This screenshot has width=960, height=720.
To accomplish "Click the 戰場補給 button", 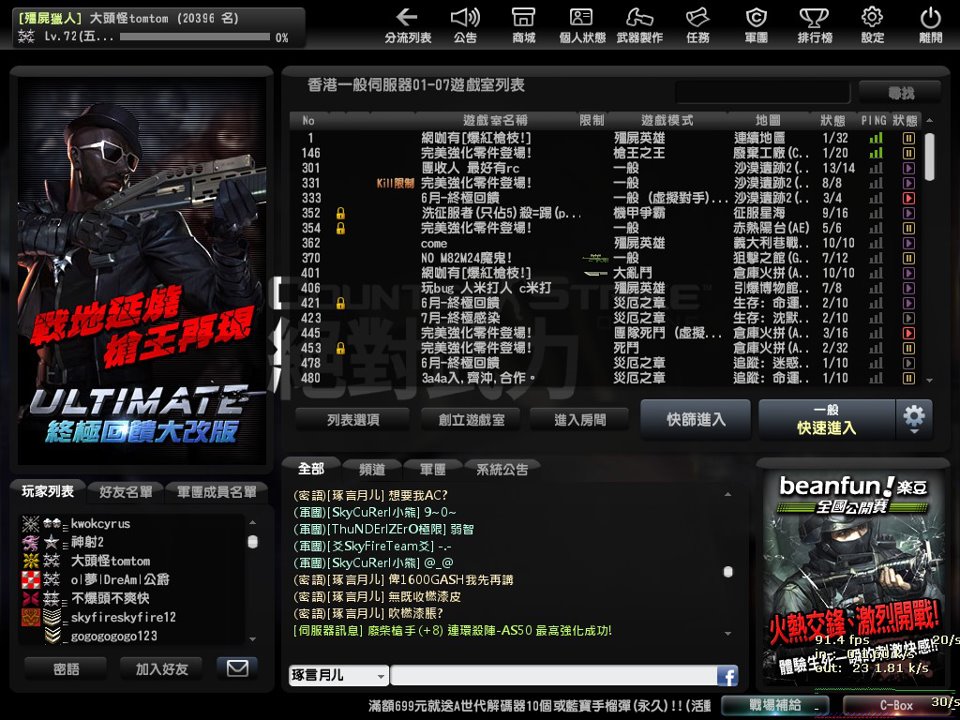I will coord(774,705).
